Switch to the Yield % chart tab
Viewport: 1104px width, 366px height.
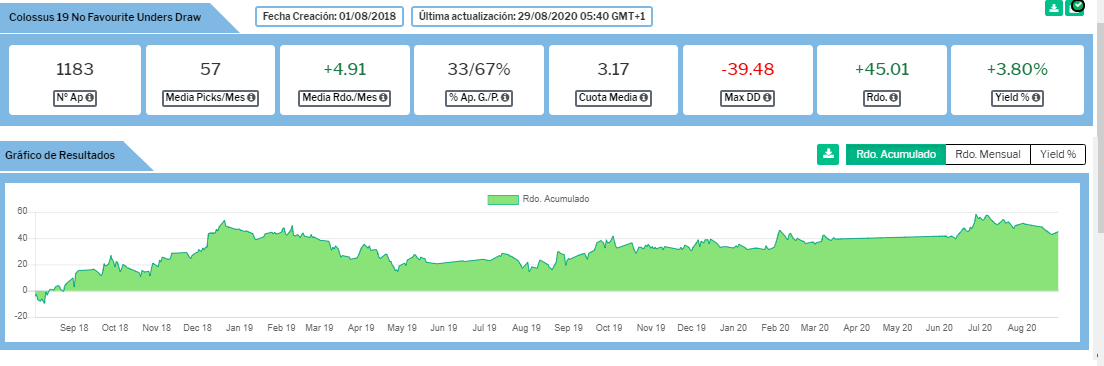pyautogui.click(x=1058, y=154)
